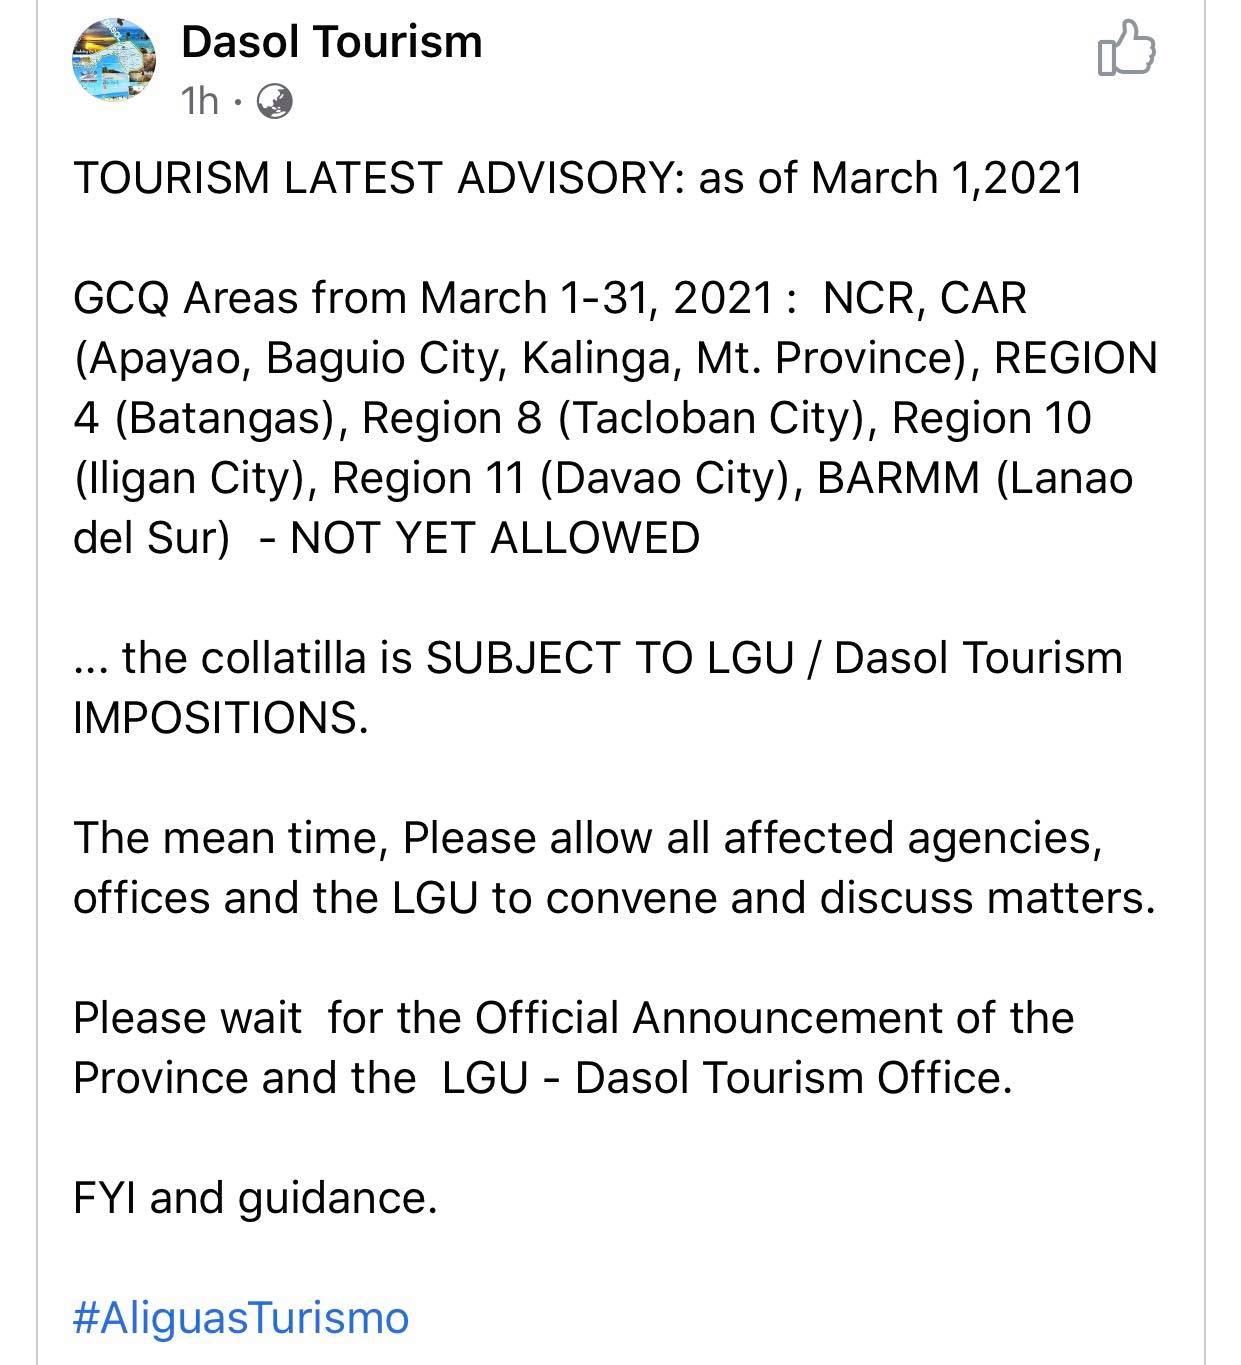Click the globe public-privacy icon
1241x1365 pixels.
275,101
